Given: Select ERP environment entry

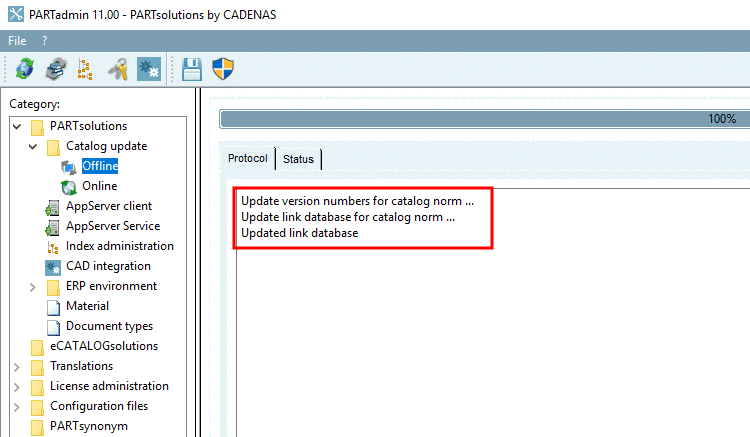Looking at the screenshot, I should (x=111, y=286).
